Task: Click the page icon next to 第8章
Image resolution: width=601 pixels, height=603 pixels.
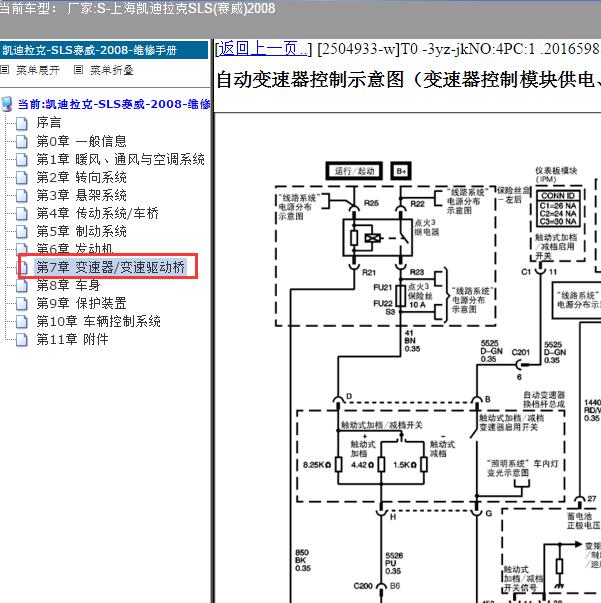Action: tap(22, 285)
